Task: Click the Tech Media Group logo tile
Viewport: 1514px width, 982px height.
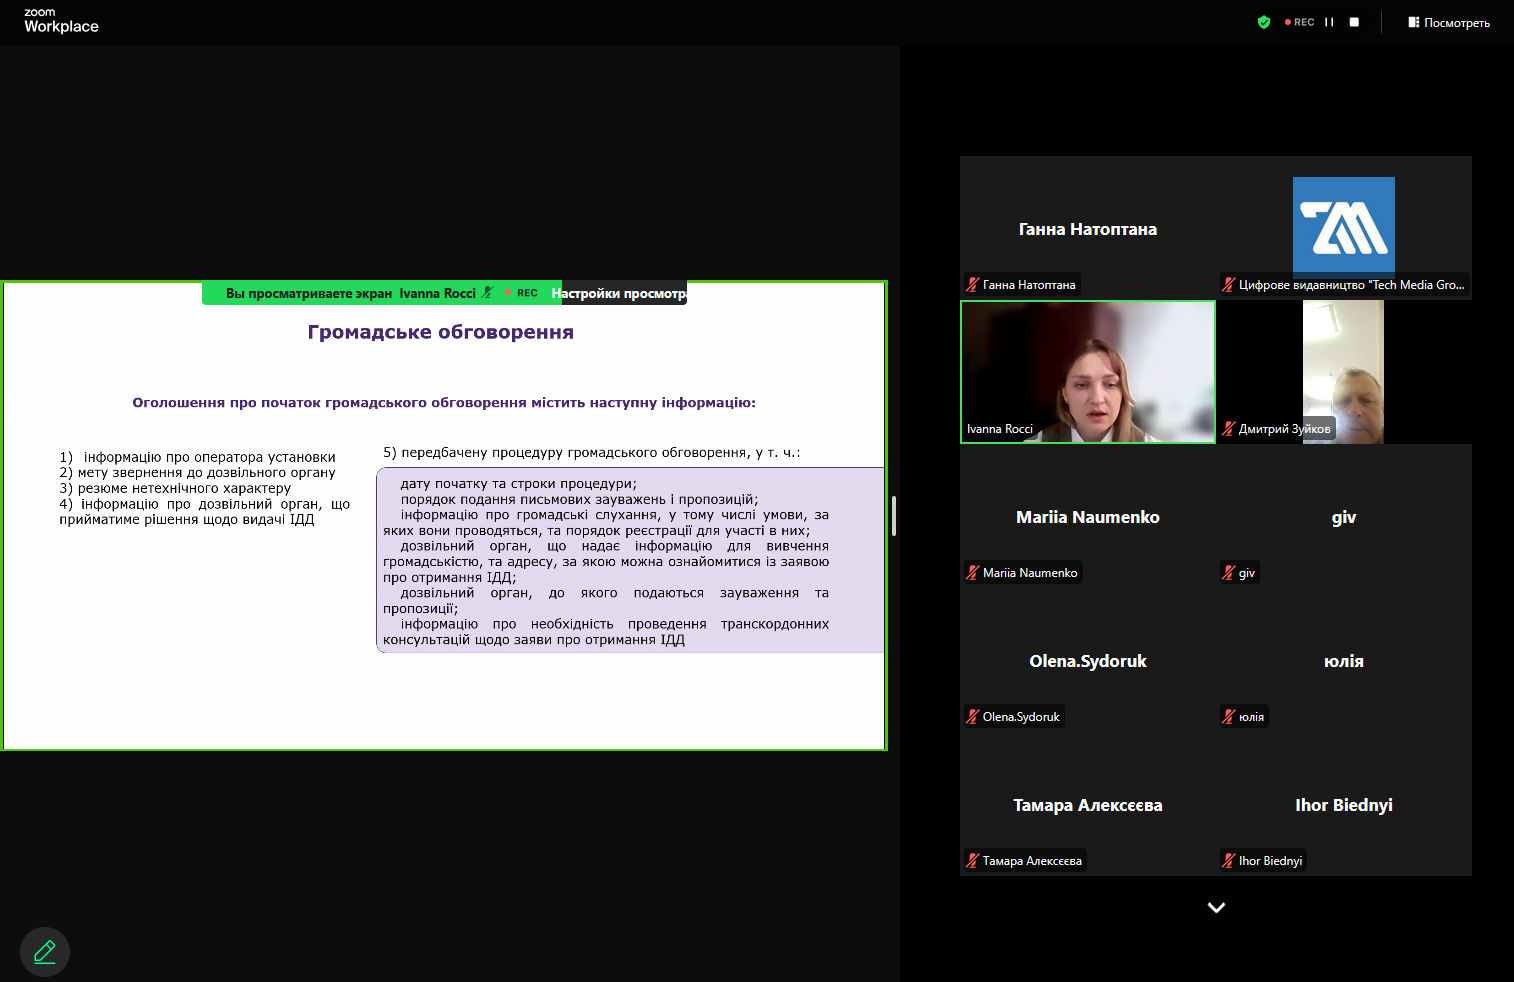Action: (x=1343, y=227)
